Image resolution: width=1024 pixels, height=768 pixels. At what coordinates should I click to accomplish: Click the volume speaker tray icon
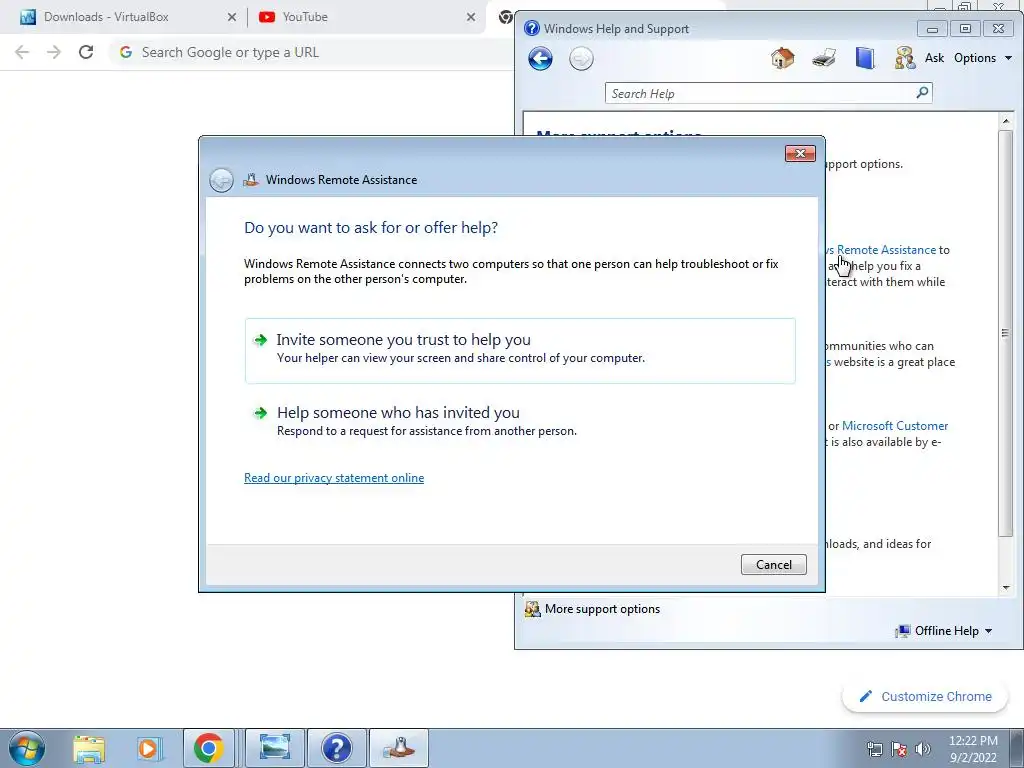(923, 749)
